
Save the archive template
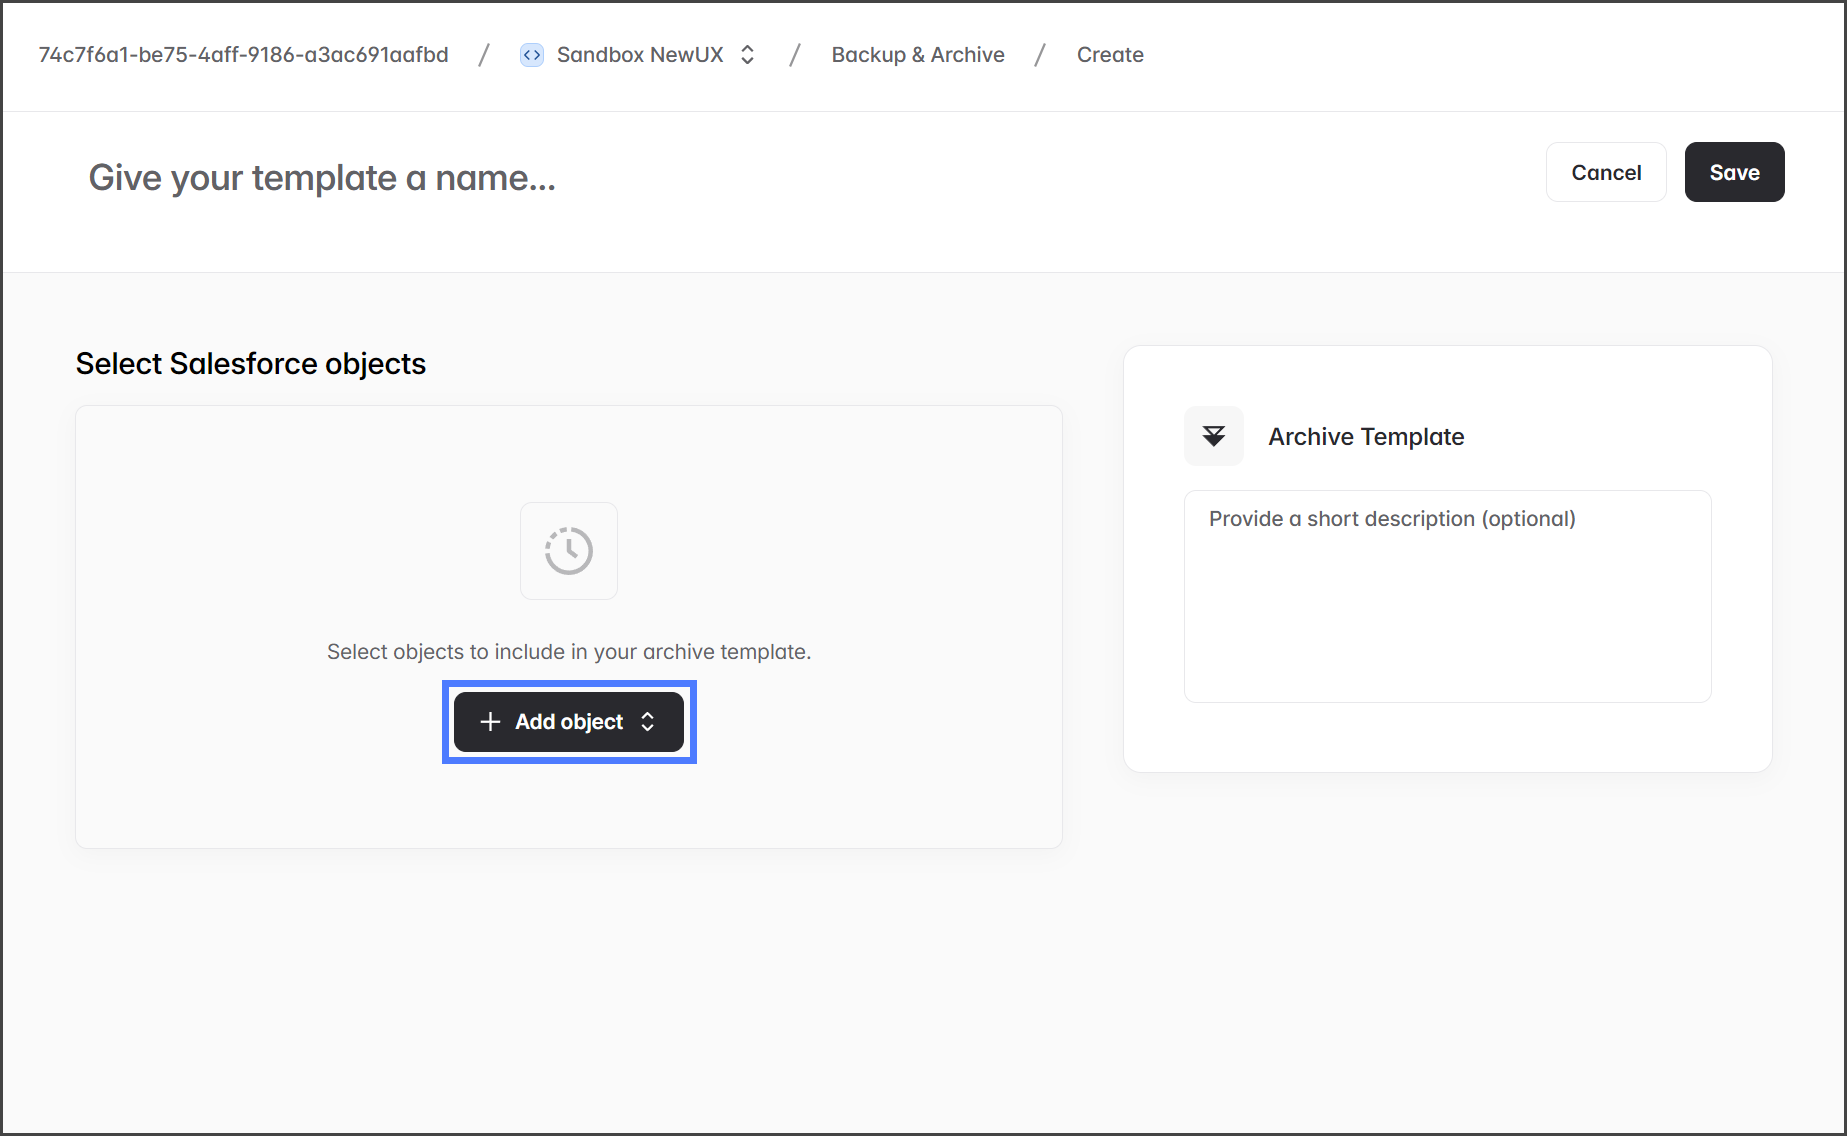tap(1734, 172)
